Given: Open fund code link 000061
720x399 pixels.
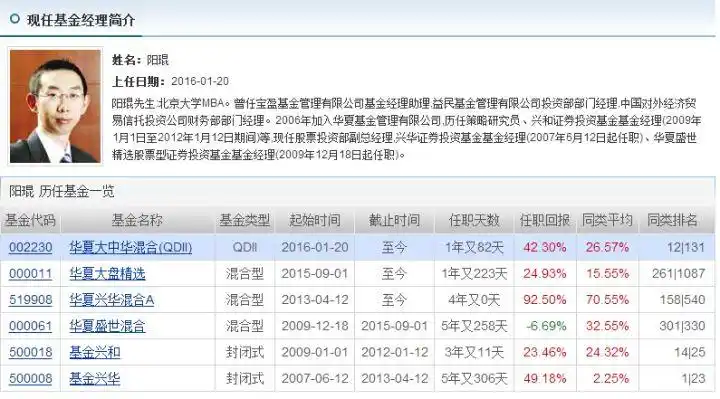Looking at the screenshot, I should pos(30,326).
